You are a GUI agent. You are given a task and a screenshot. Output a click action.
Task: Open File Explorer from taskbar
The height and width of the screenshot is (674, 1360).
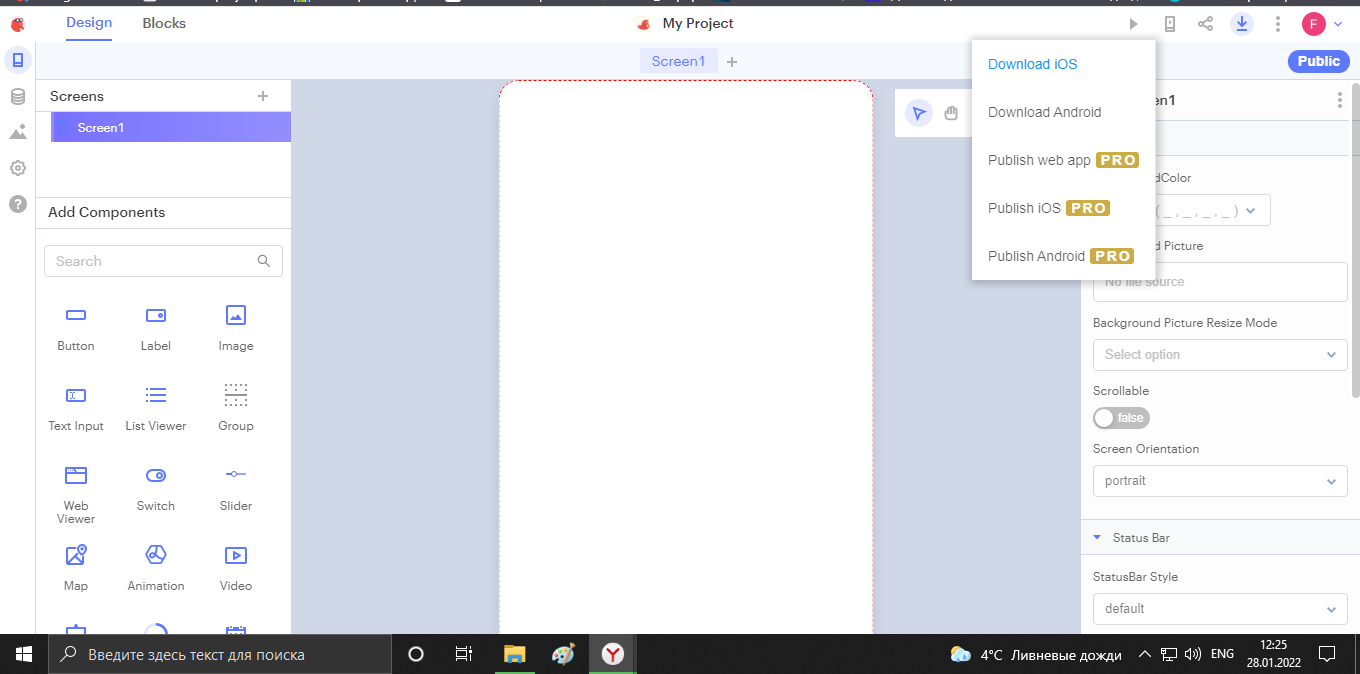click(514, 655)
